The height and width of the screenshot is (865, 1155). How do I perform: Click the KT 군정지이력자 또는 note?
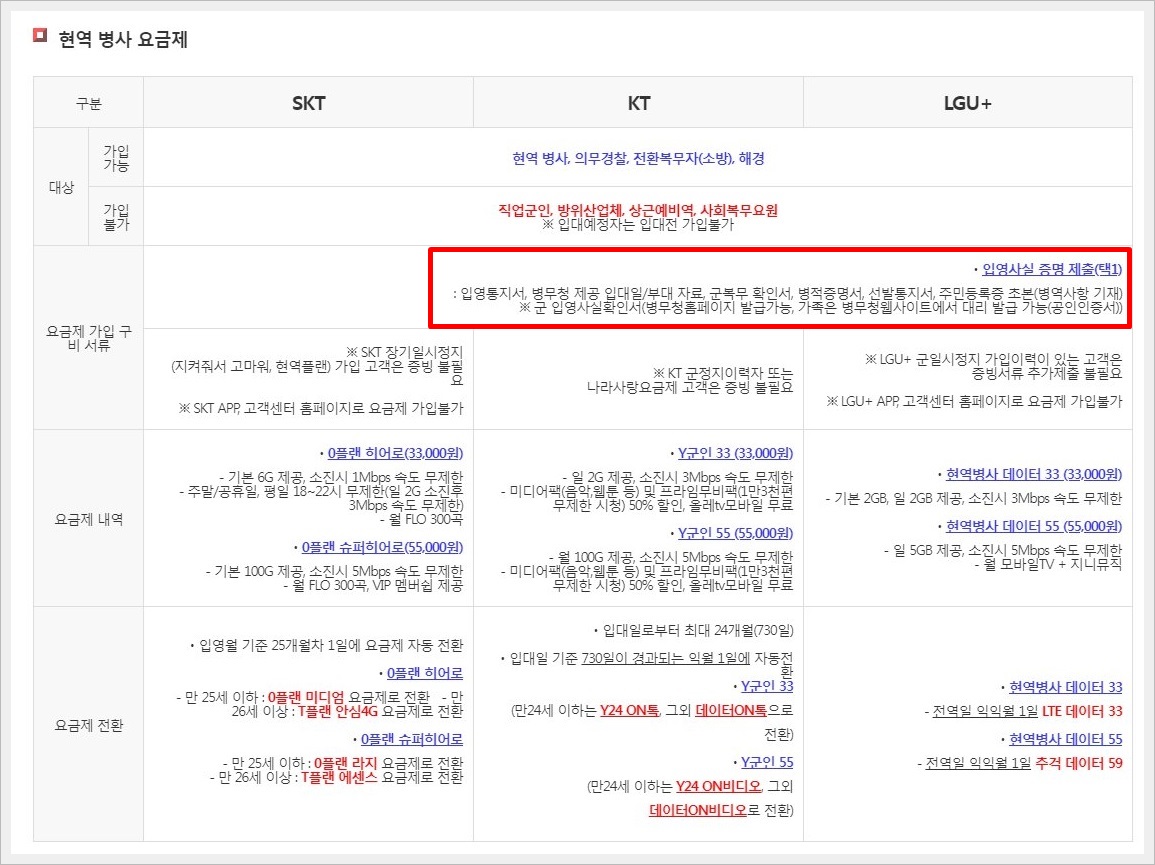point(723,374)
